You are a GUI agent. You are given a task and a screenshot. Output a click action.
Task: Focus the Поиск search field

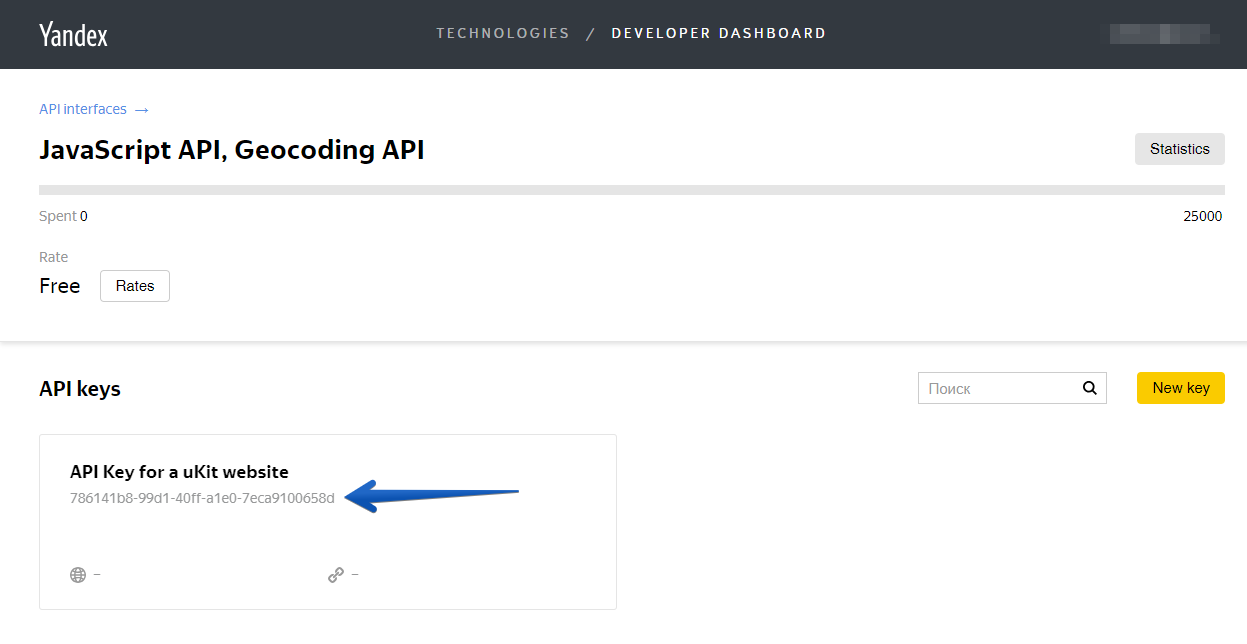(x=1012, y=388)
